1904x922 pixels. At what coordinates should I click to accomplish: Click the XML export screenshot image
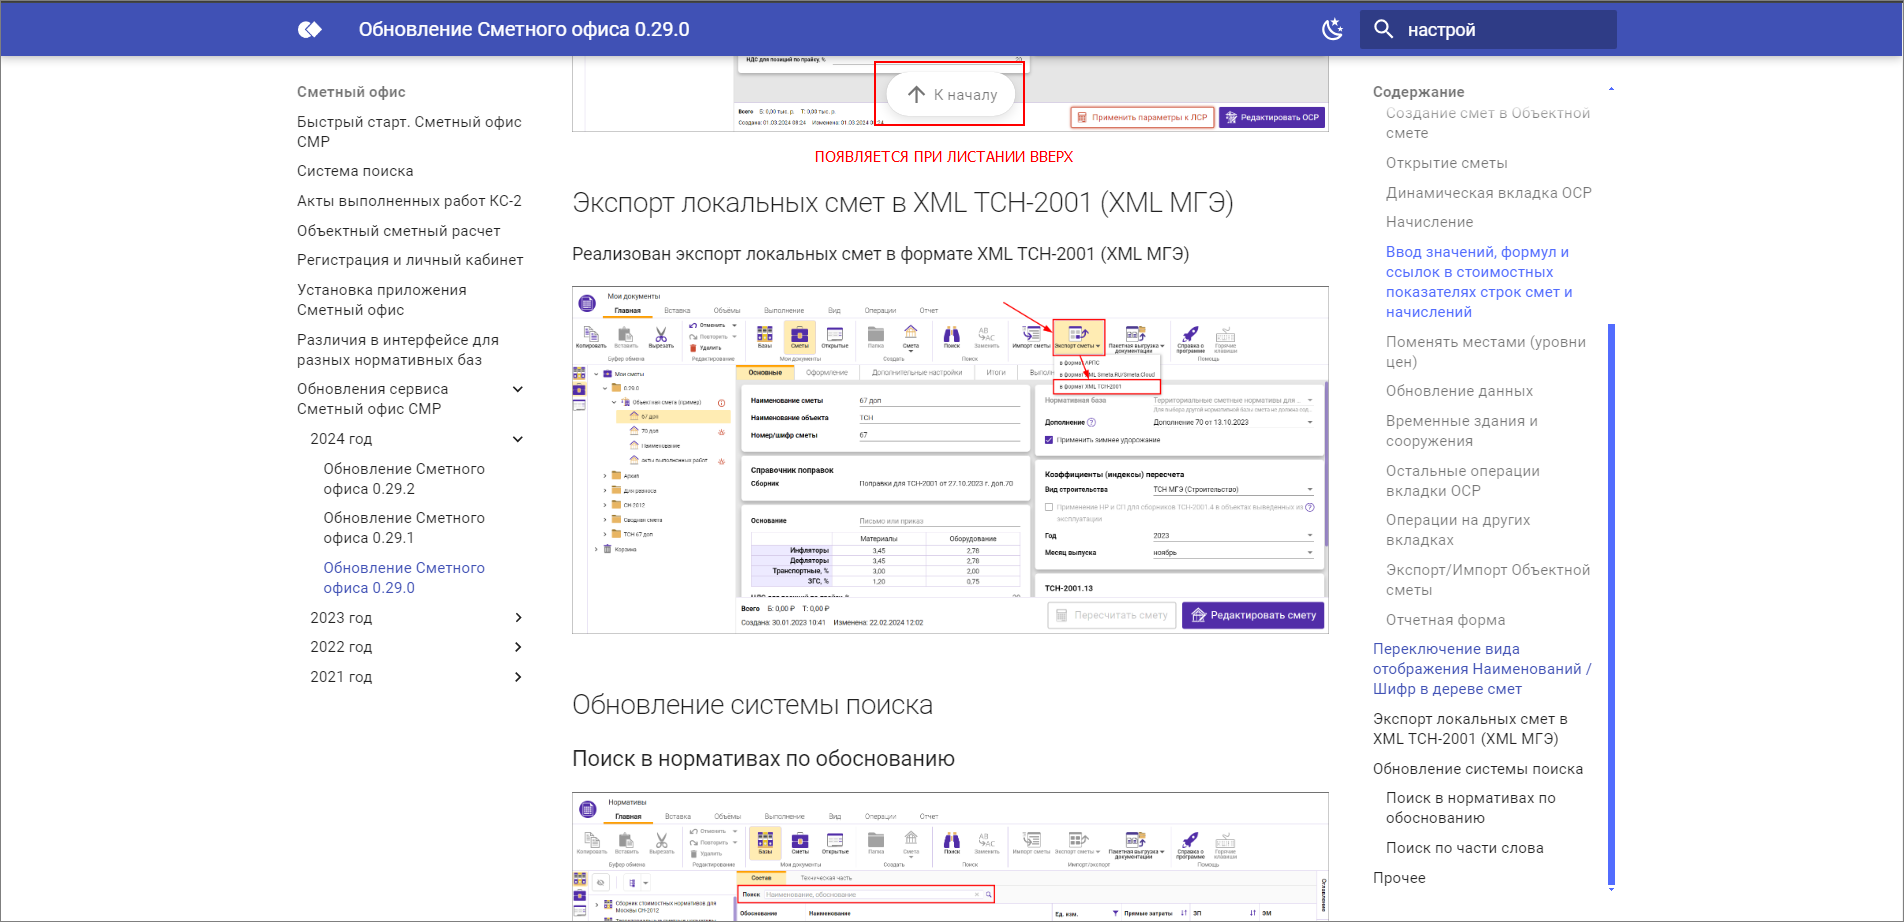(x=950, y=460)
